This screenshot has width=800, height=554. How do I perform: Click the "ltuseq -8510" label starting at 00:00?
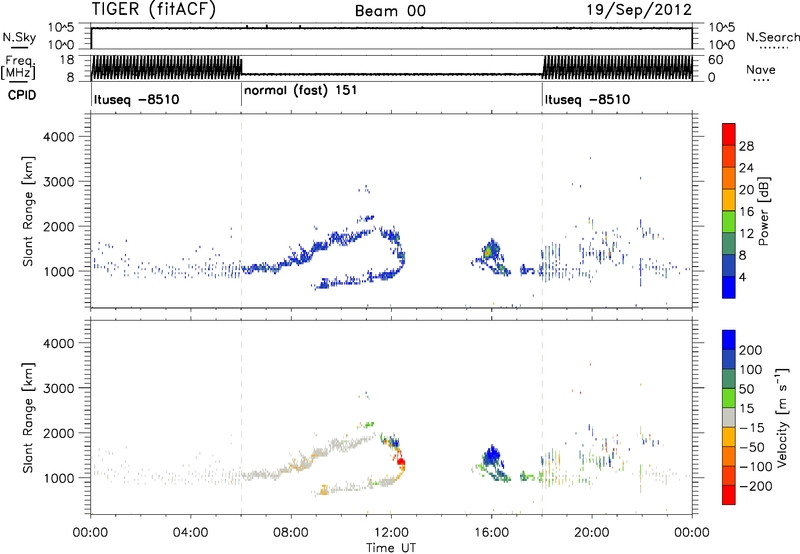point(136,99)
